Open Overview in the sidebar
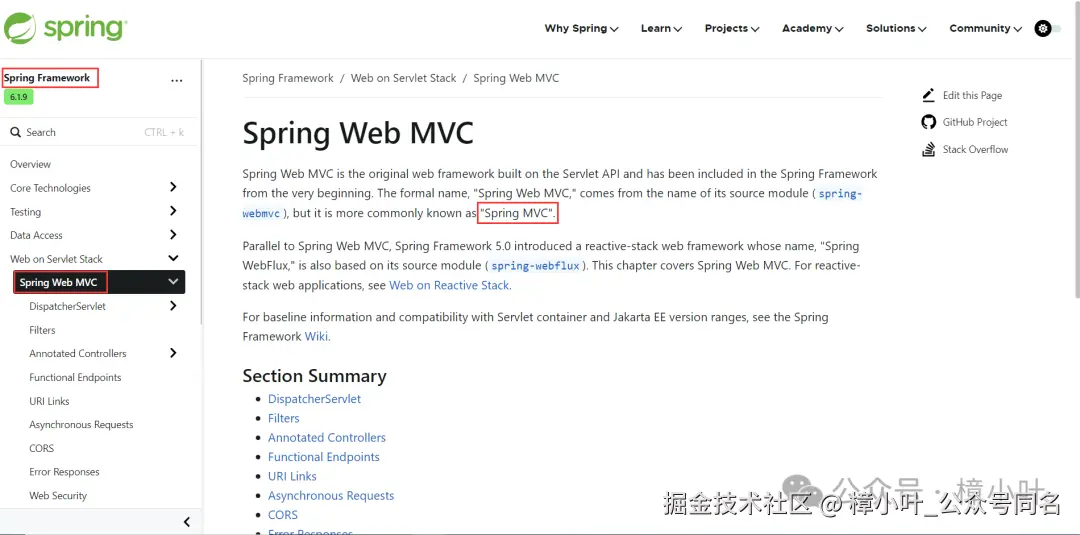This screenshot has height=535, width=1080. coord(30,165)
